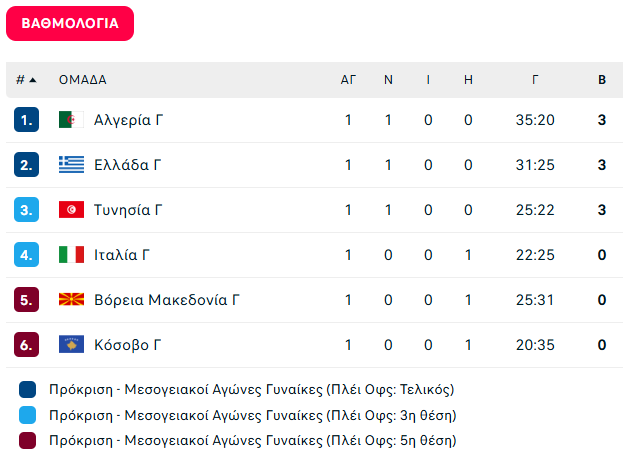Click the Italy flag icon

[72, 255]
